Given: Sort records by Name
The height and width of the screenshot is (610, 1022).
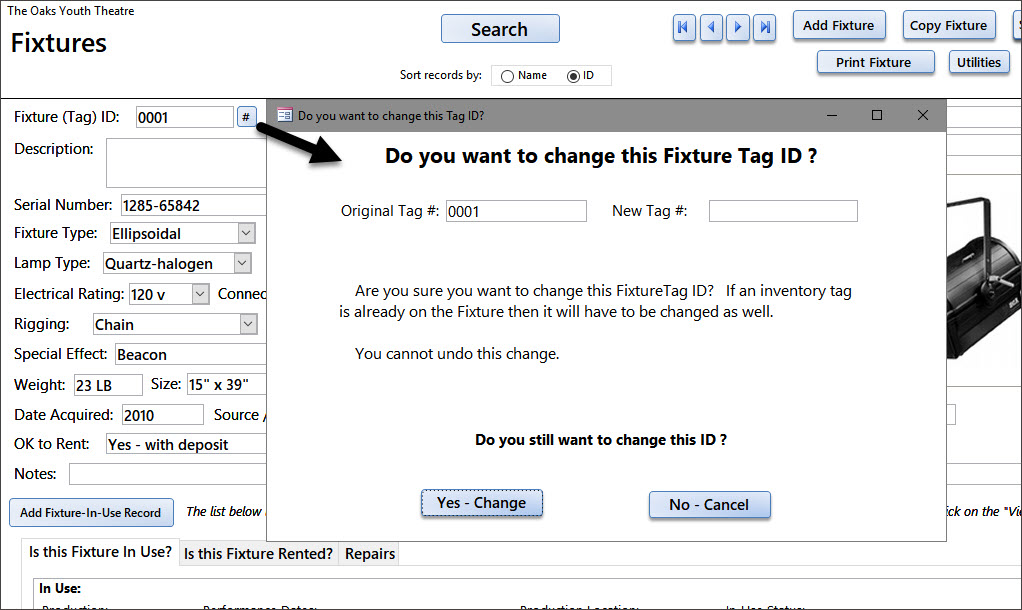Looking at the screenshot, I should pos(507,76).
